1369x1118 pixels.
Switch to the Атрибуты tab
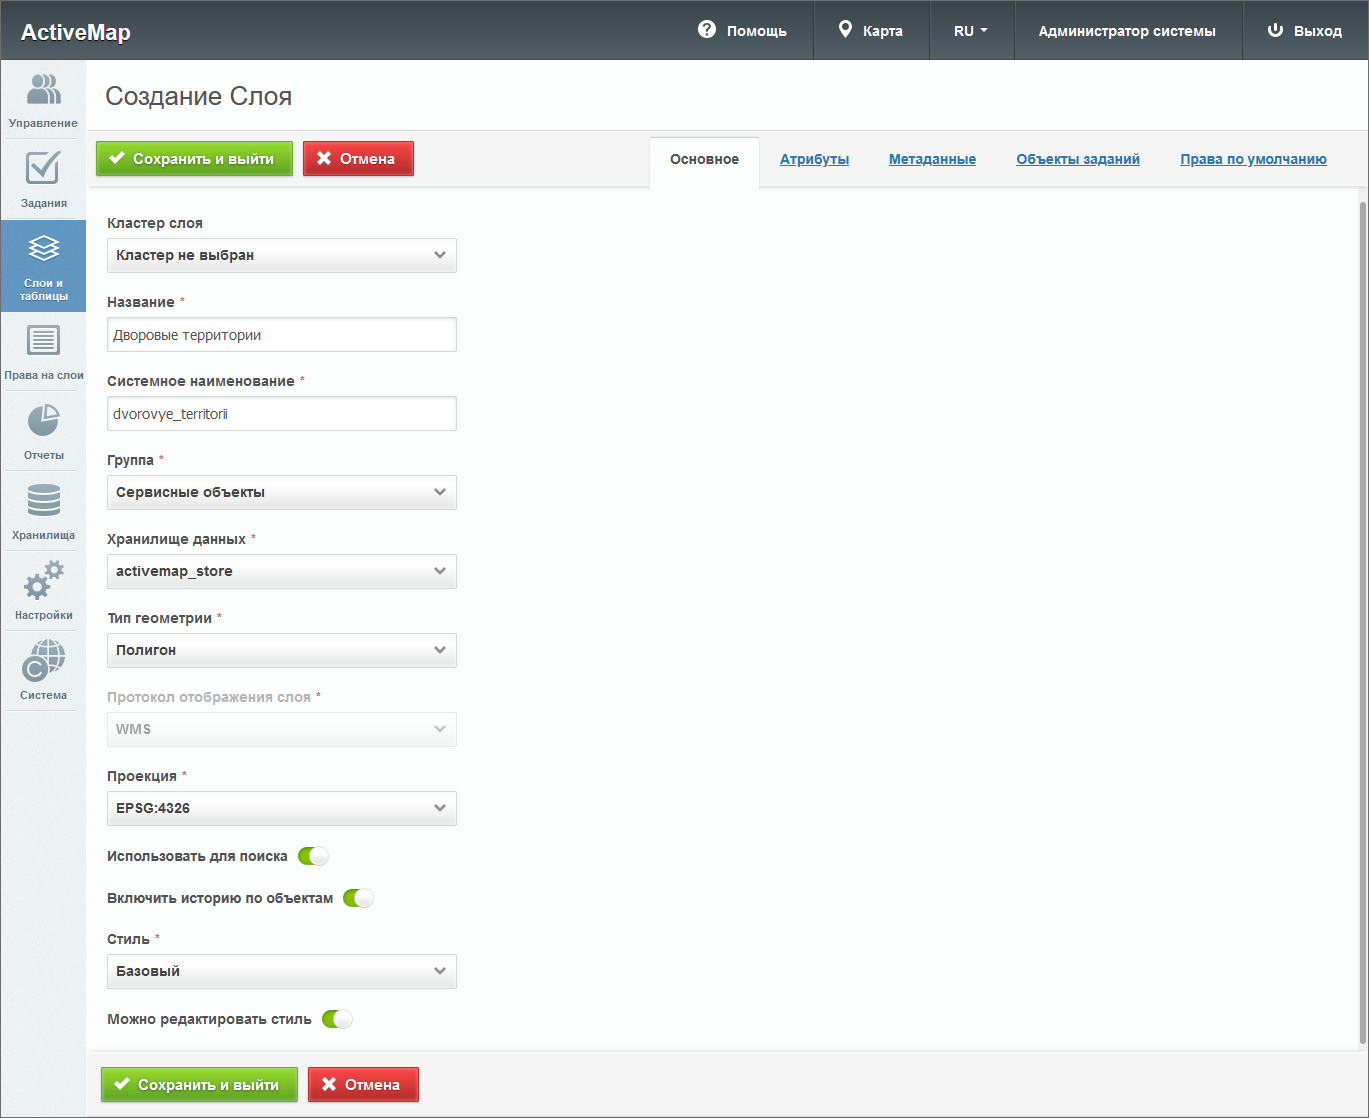click(x=814, y=159)
